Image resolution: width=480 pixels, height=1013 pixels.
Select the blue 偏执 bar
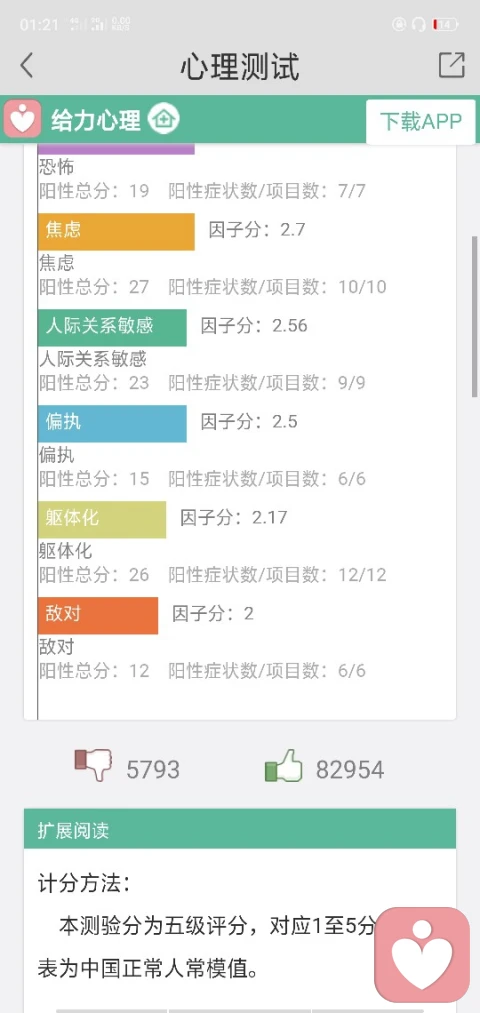tap(112, 424)
